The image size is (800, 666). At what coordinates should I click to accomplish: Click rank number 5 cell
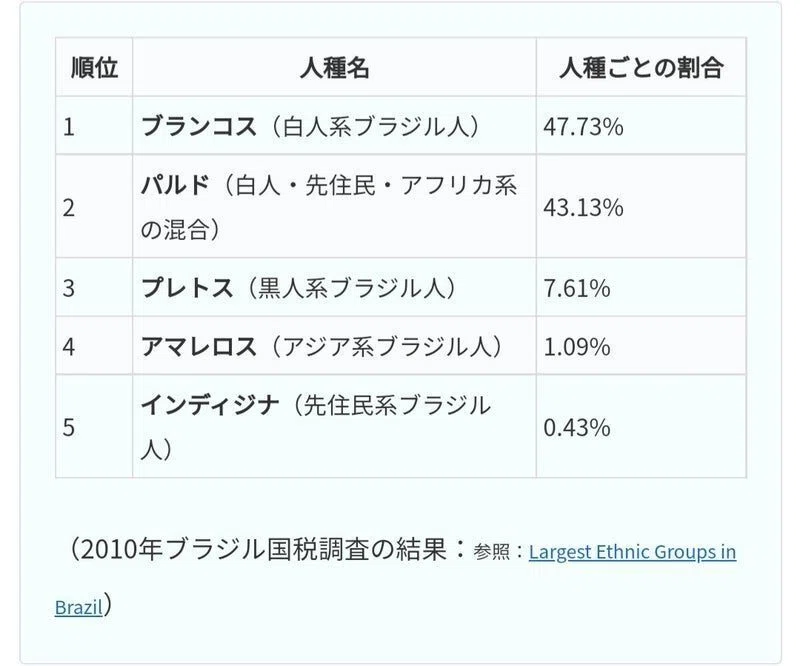click(94, 426)
